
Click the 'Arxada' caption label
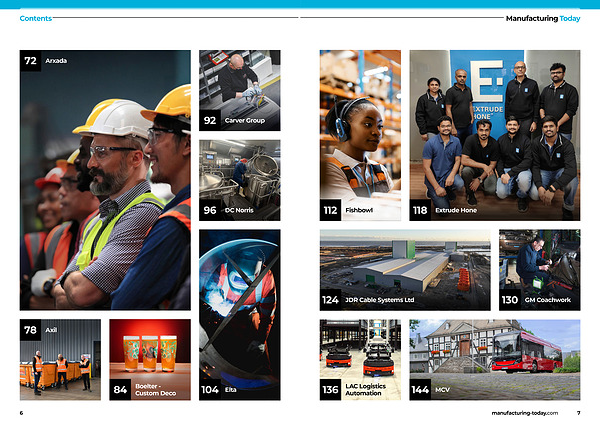(x=56, y=61)
